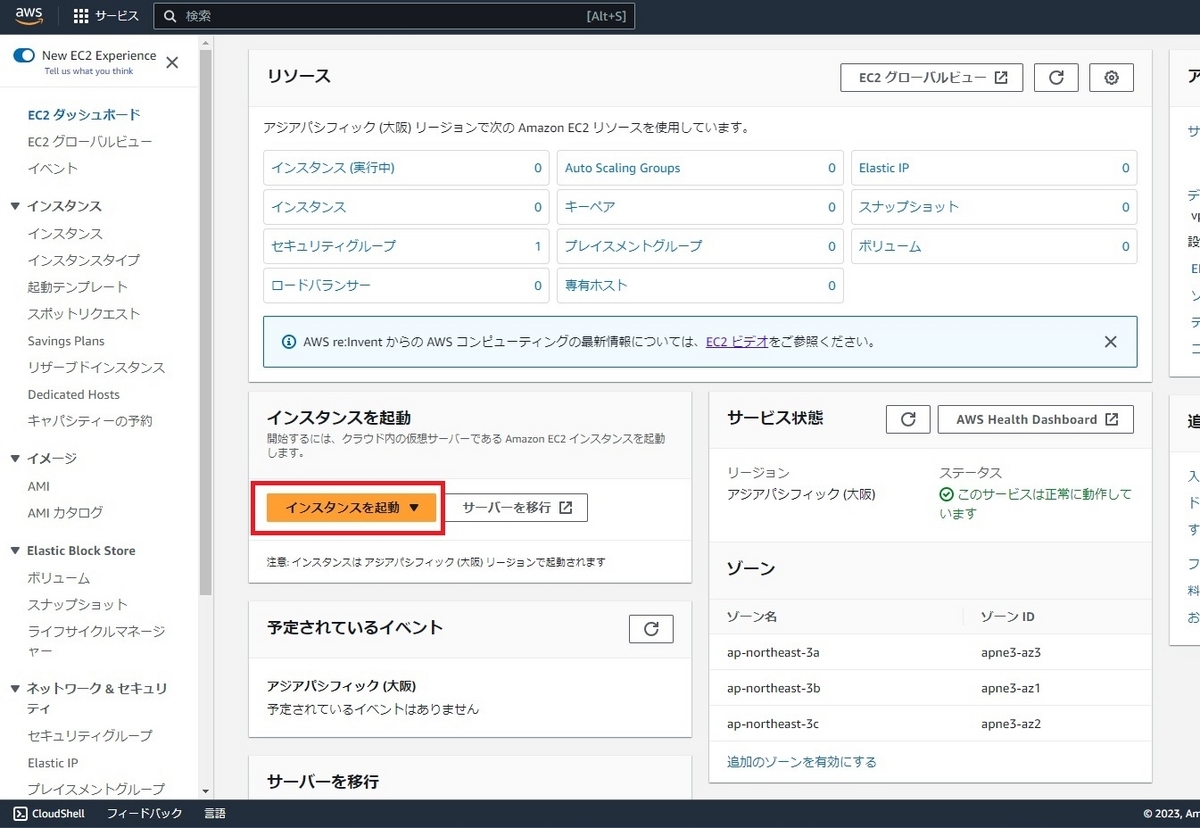Collapse the Elastic Block Store section
This screenshot has width=1200, height=828.
click(x=15, y=551)
